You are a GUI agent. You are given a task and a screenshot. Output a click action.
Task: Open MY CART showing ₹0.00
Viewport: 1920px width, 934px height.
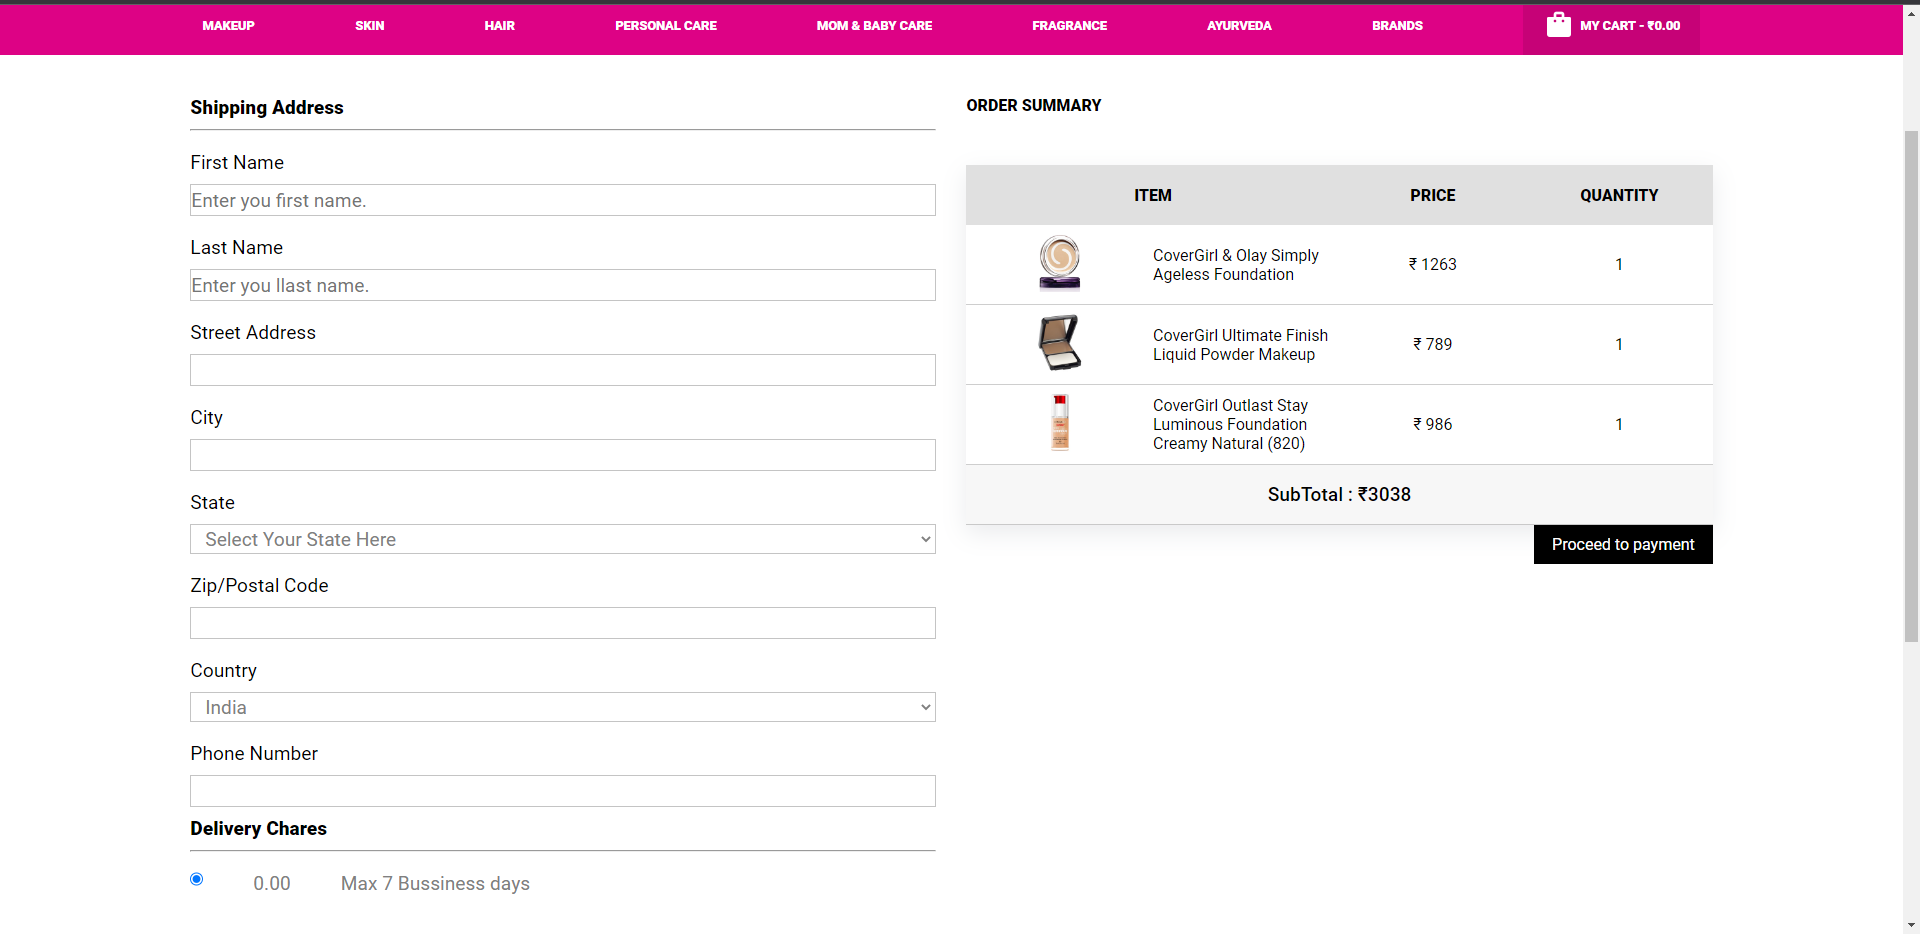point(1629,25)
